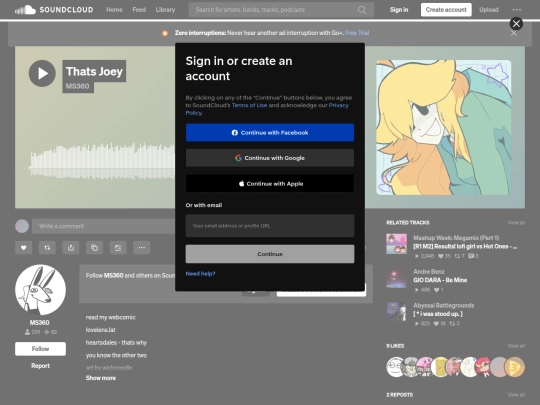This screenshot has width=540, height=405.
Task: Copy link icon under comment box
Action: pyautogui.click(x=94, y=248)
